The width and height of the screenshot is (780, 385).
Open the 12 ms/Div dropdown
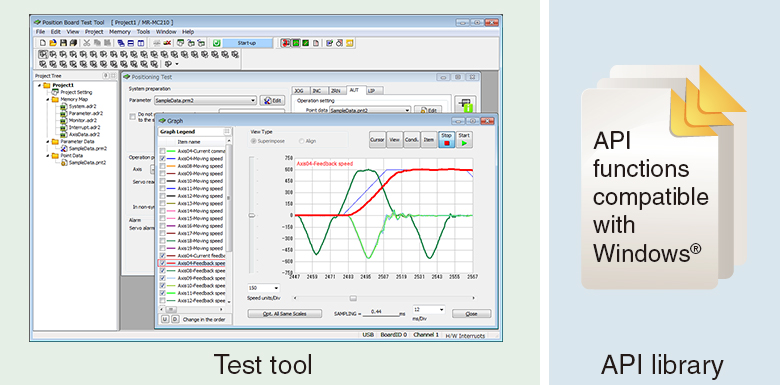tap(428, 309)
